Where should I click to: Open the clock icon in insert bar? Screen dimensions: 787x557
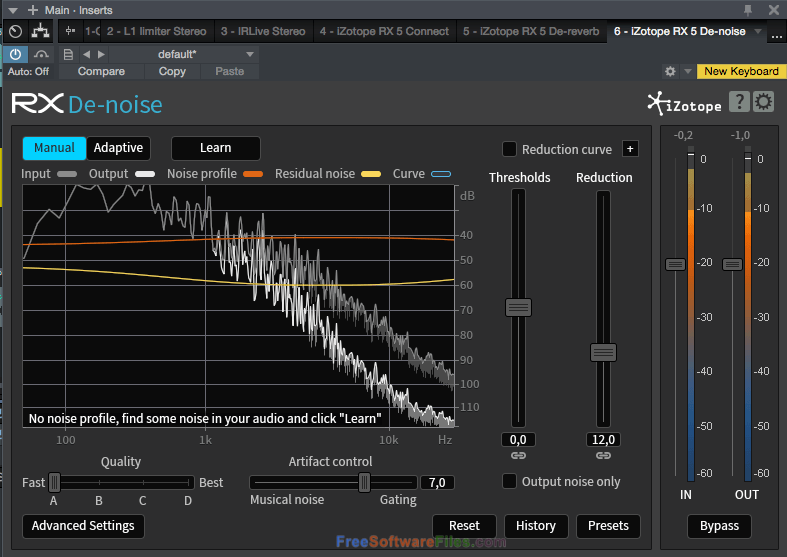click(16, 31)
